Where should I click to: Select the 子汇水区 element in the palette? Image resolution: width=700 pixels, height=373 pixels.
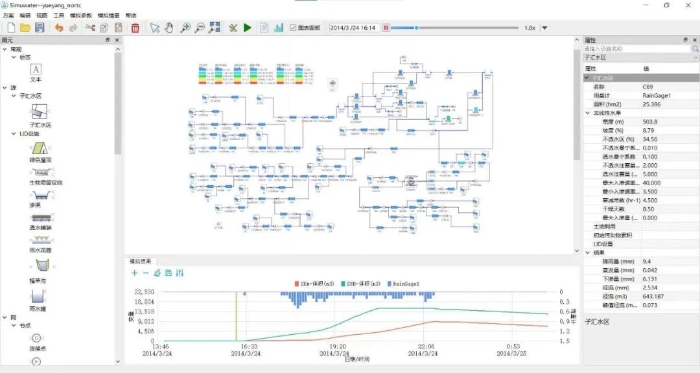pos(40,115)
